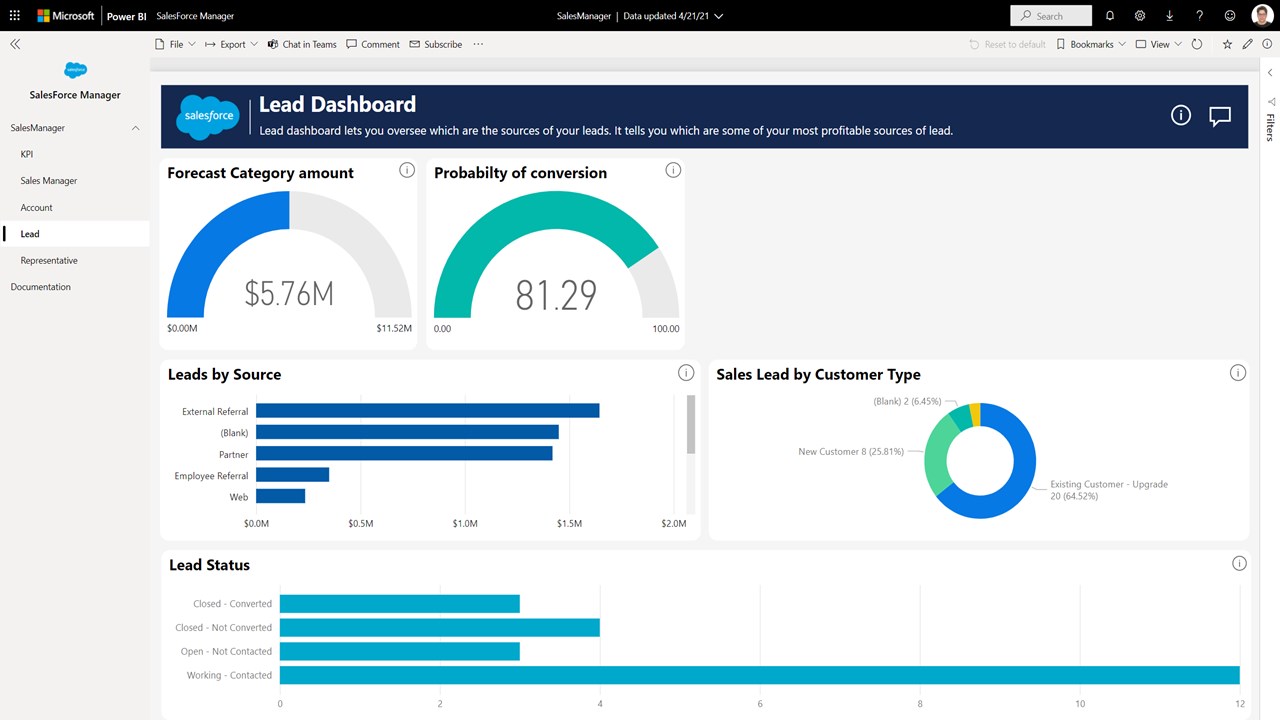Click the edit pencil icon in toolbar
The height and width of the screenshot is (720, 1280).
(1247, 44)
